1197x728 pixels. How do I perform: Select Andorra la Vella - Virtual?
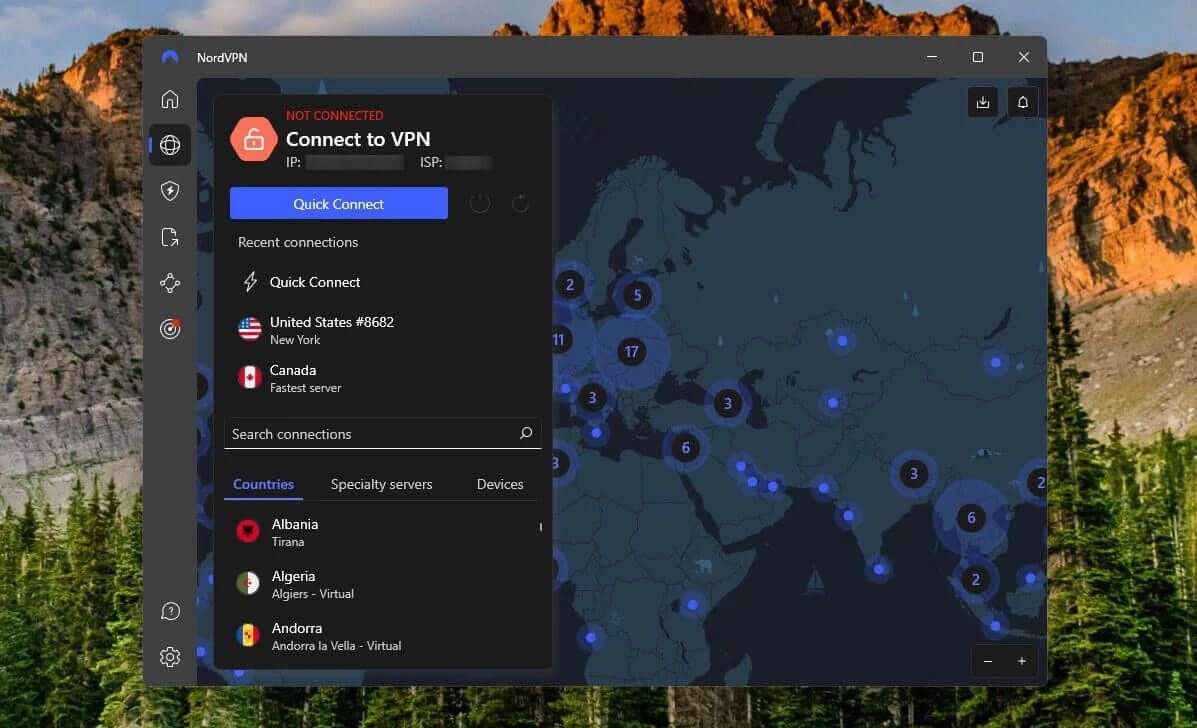(382, 636)
